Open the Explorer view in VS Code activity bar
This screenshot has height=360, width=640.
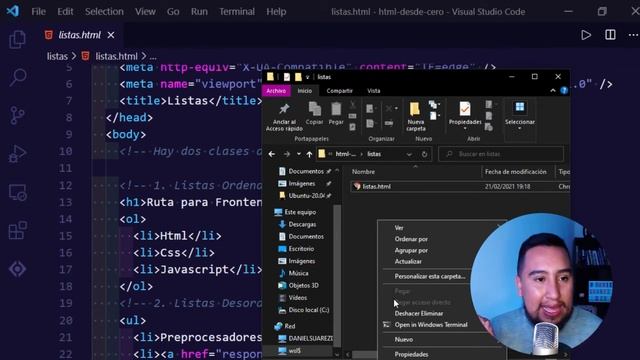click(17, 39)
